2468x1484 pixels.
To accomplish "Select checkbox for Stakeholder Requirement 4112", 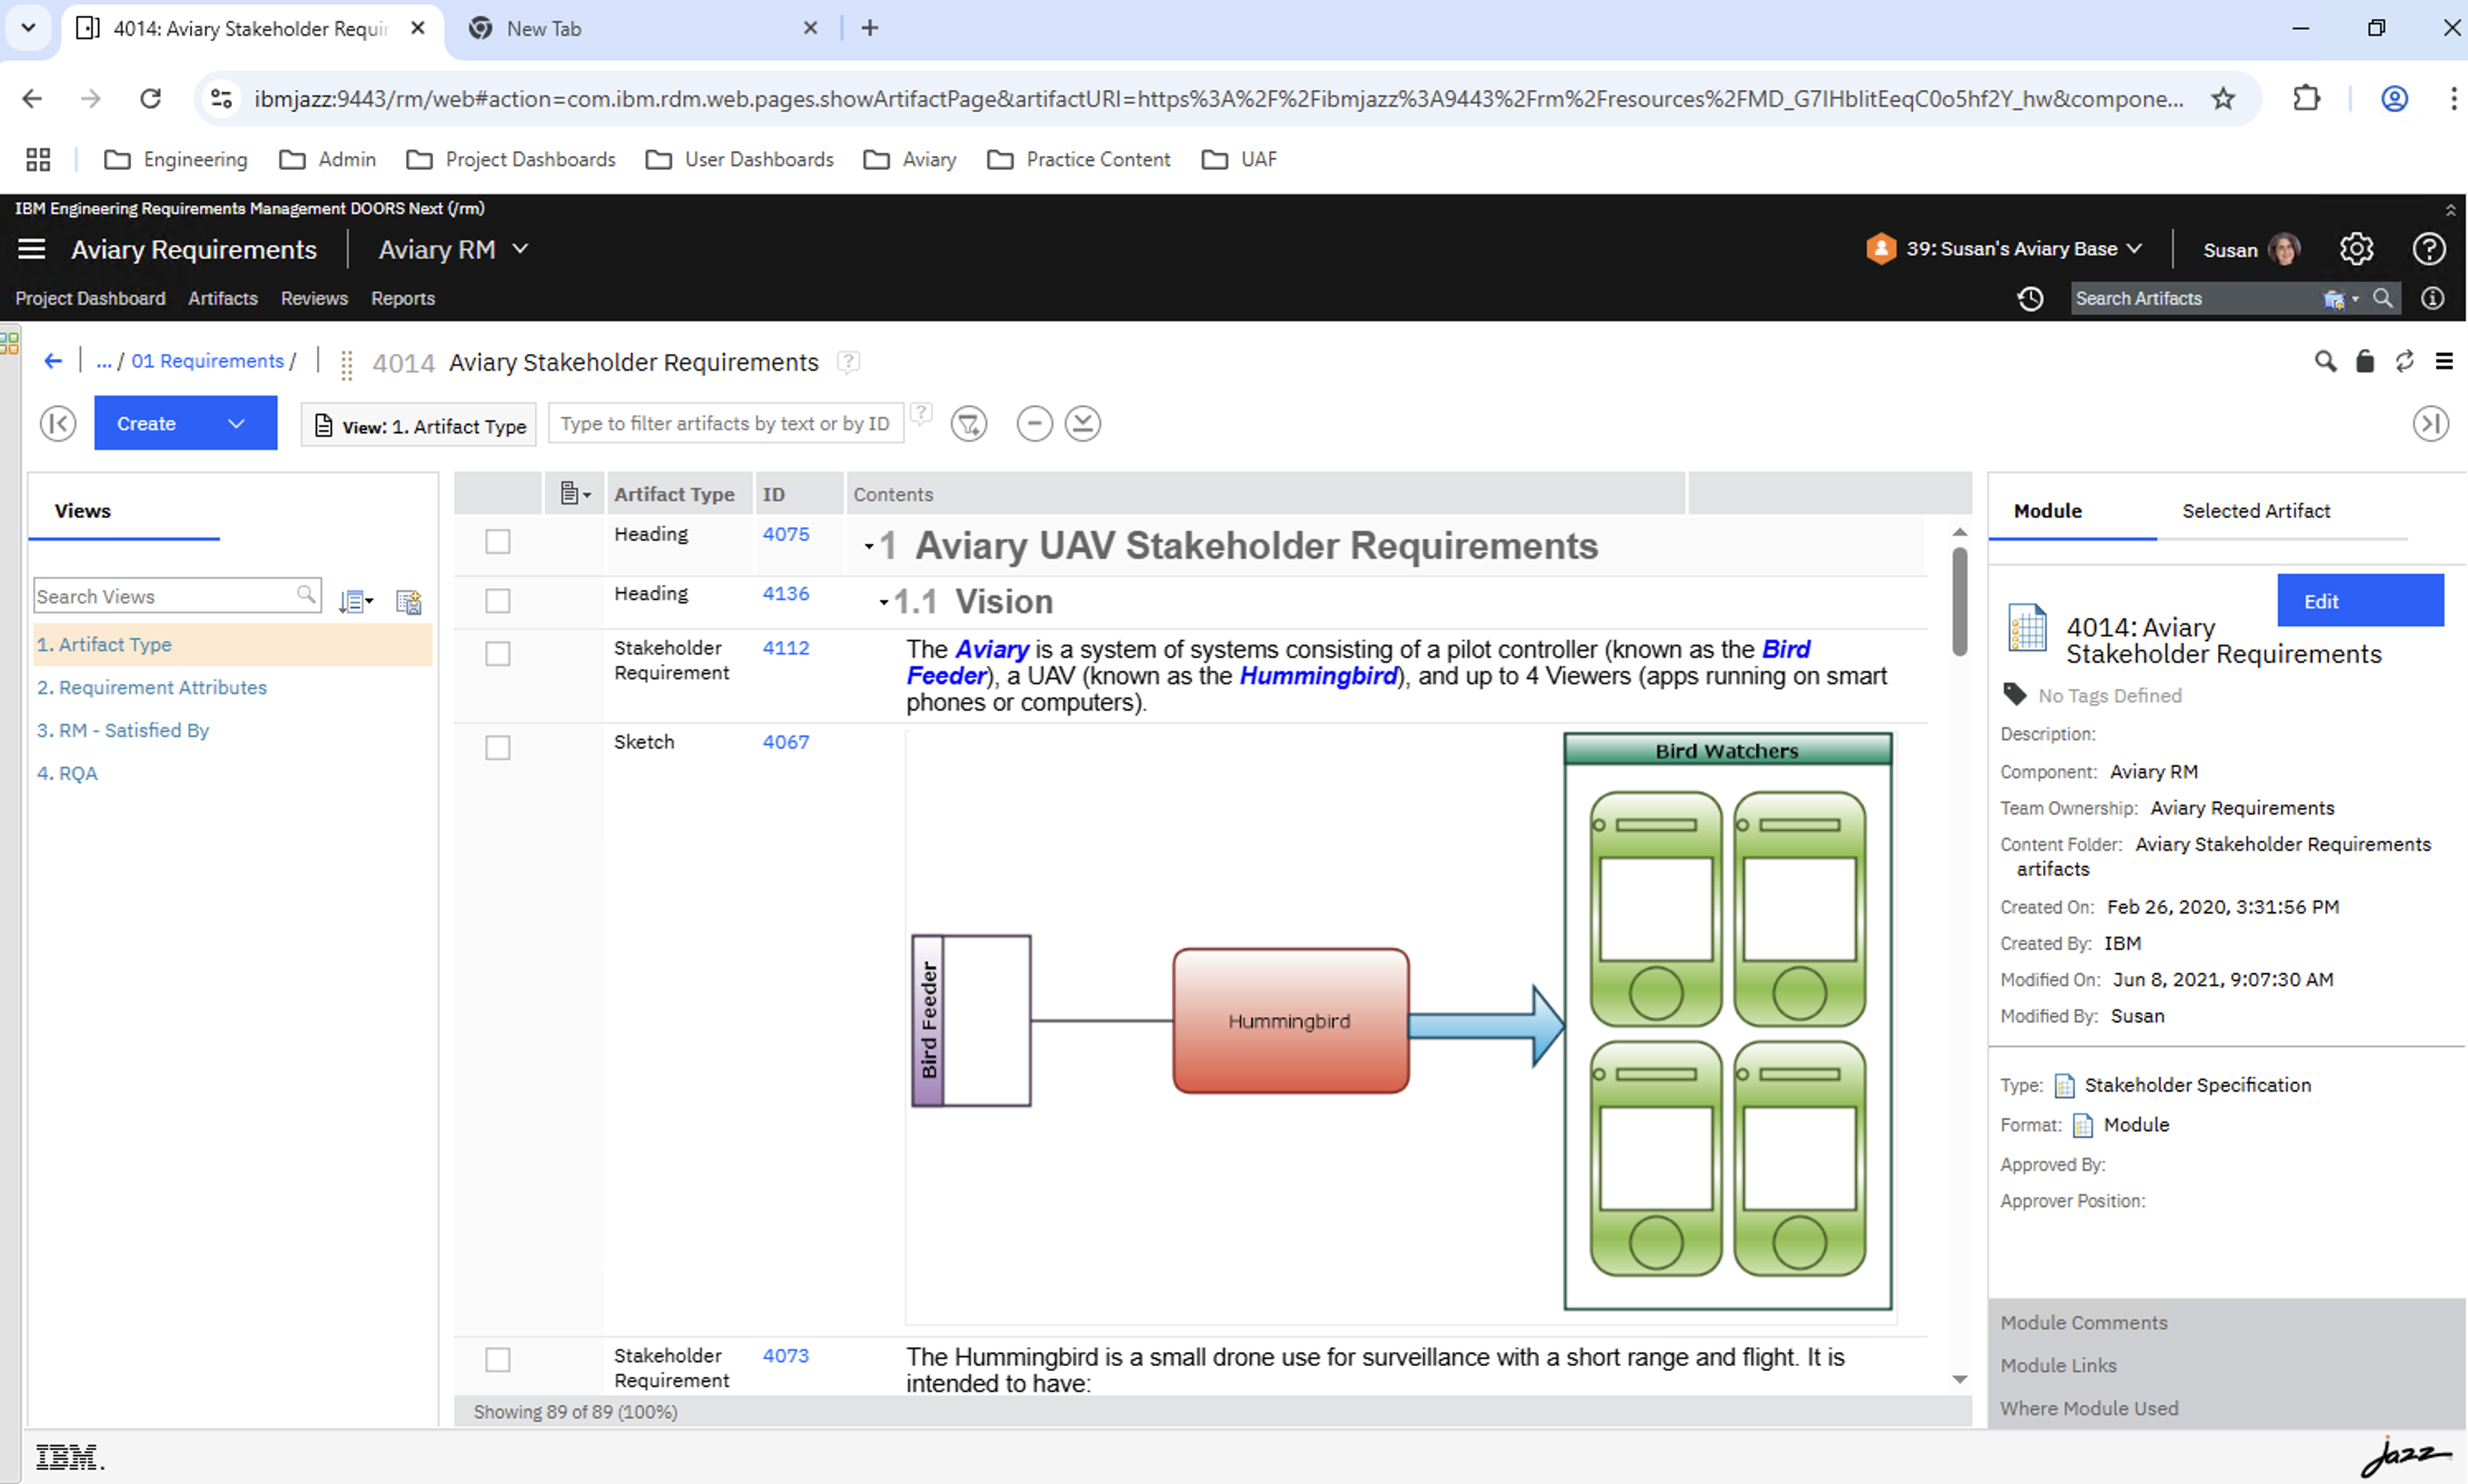I will pyautogui.click(x=497, y=654).
